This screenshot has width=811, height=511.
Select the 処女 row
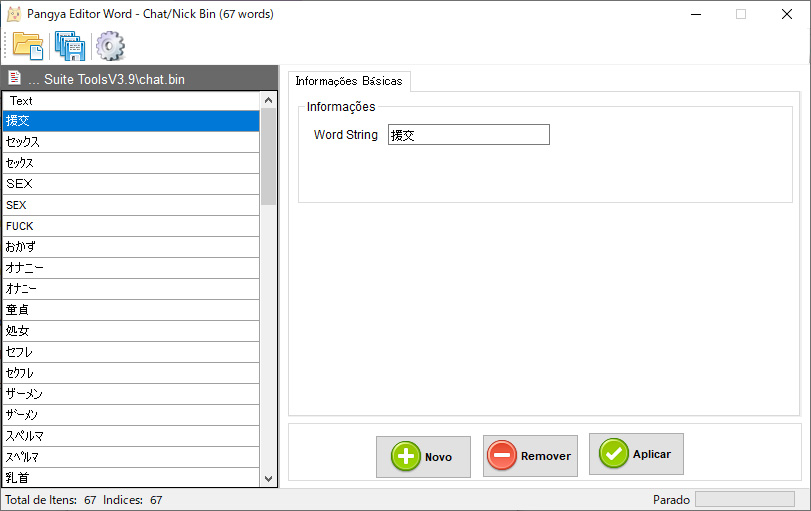[x=131, y=330]
